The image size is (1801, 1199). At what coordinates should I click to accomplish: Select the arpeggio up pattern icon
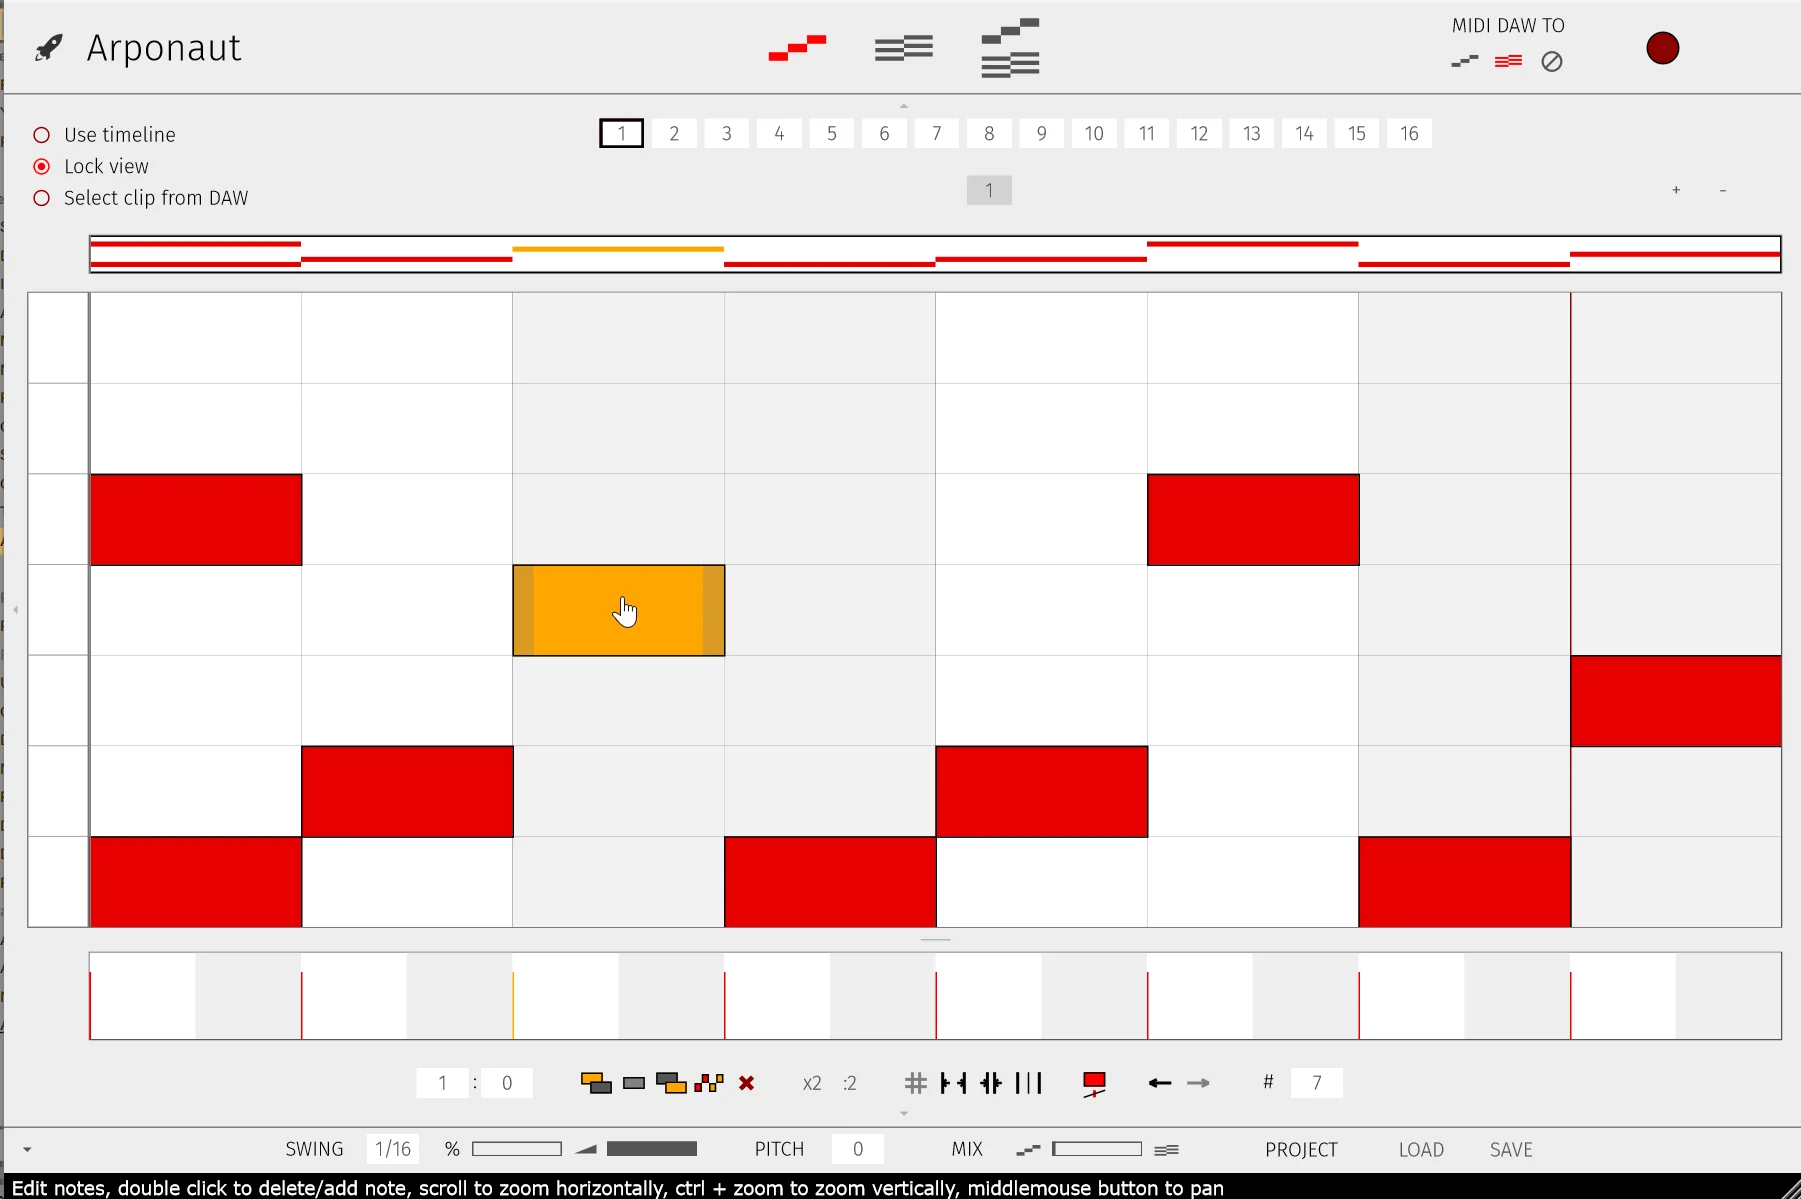coord(797,47)
